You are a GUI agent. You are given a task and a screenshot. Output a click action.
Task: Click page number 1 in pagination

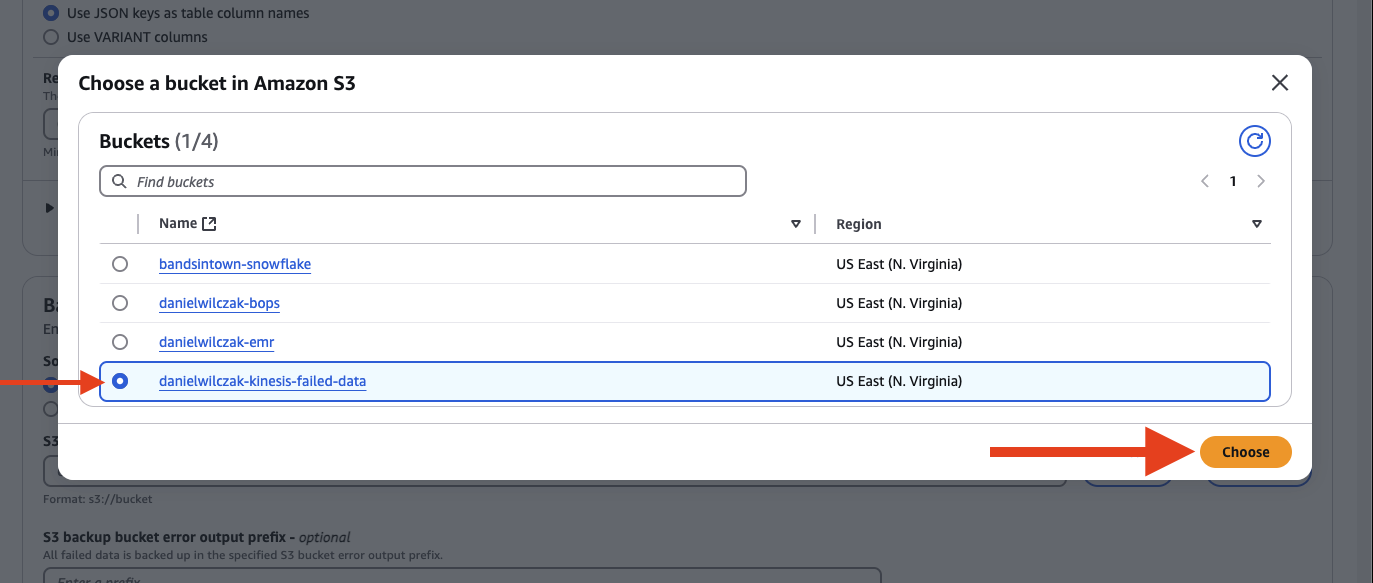[1233, 181]
